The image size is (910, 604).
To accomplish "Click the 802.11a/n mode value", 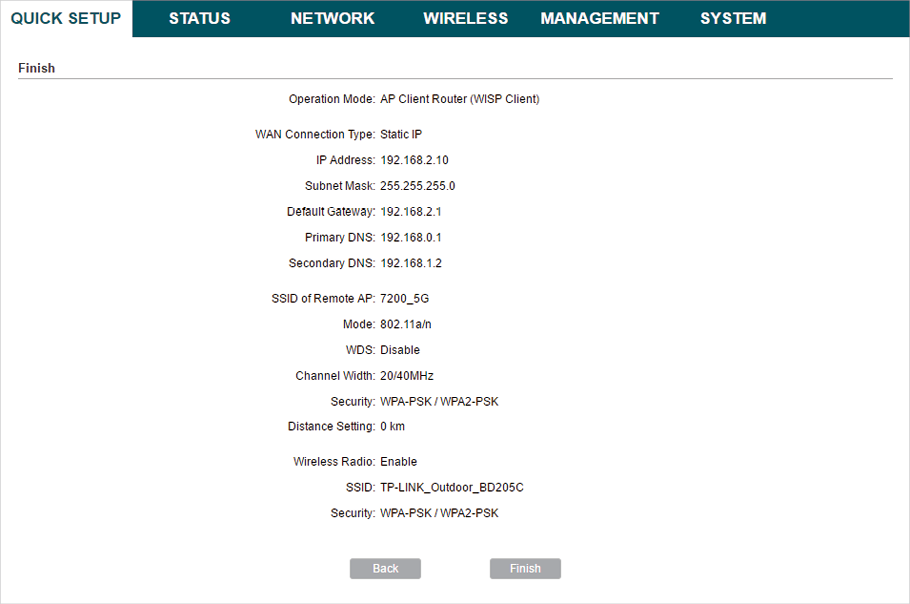I will coord(405,324).
